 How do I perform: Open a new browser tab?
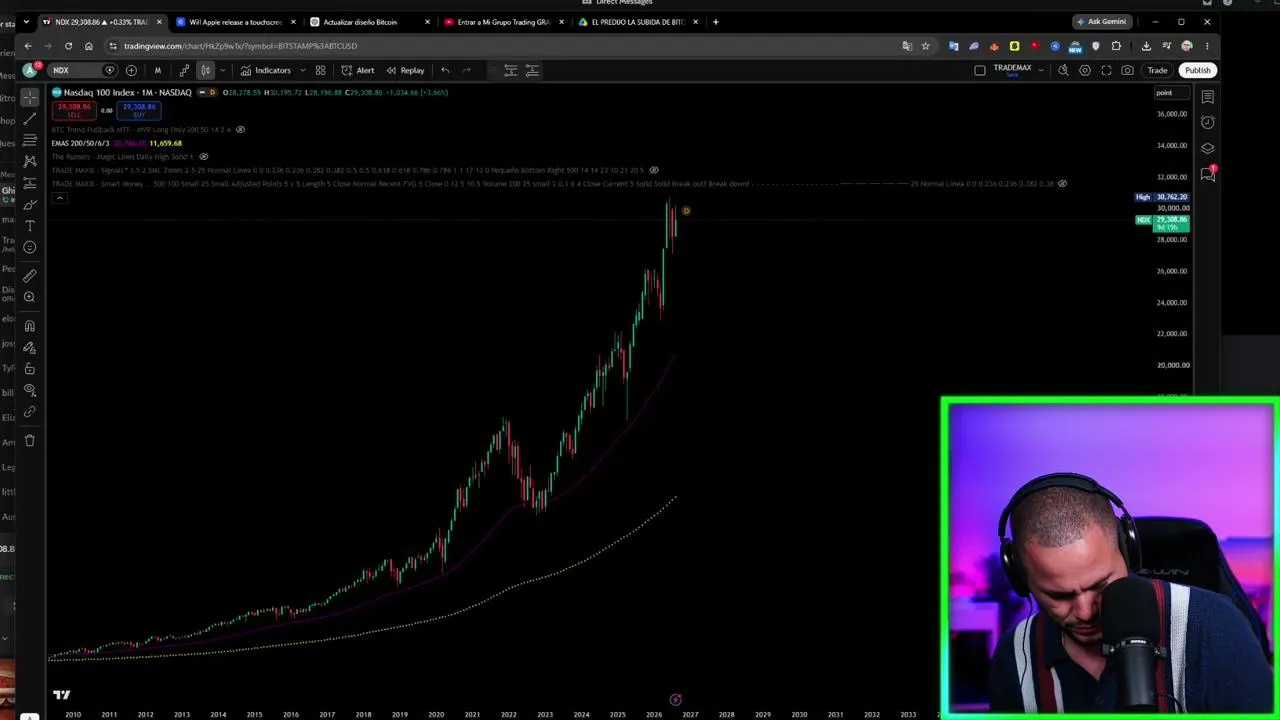(x=715, y=22)
